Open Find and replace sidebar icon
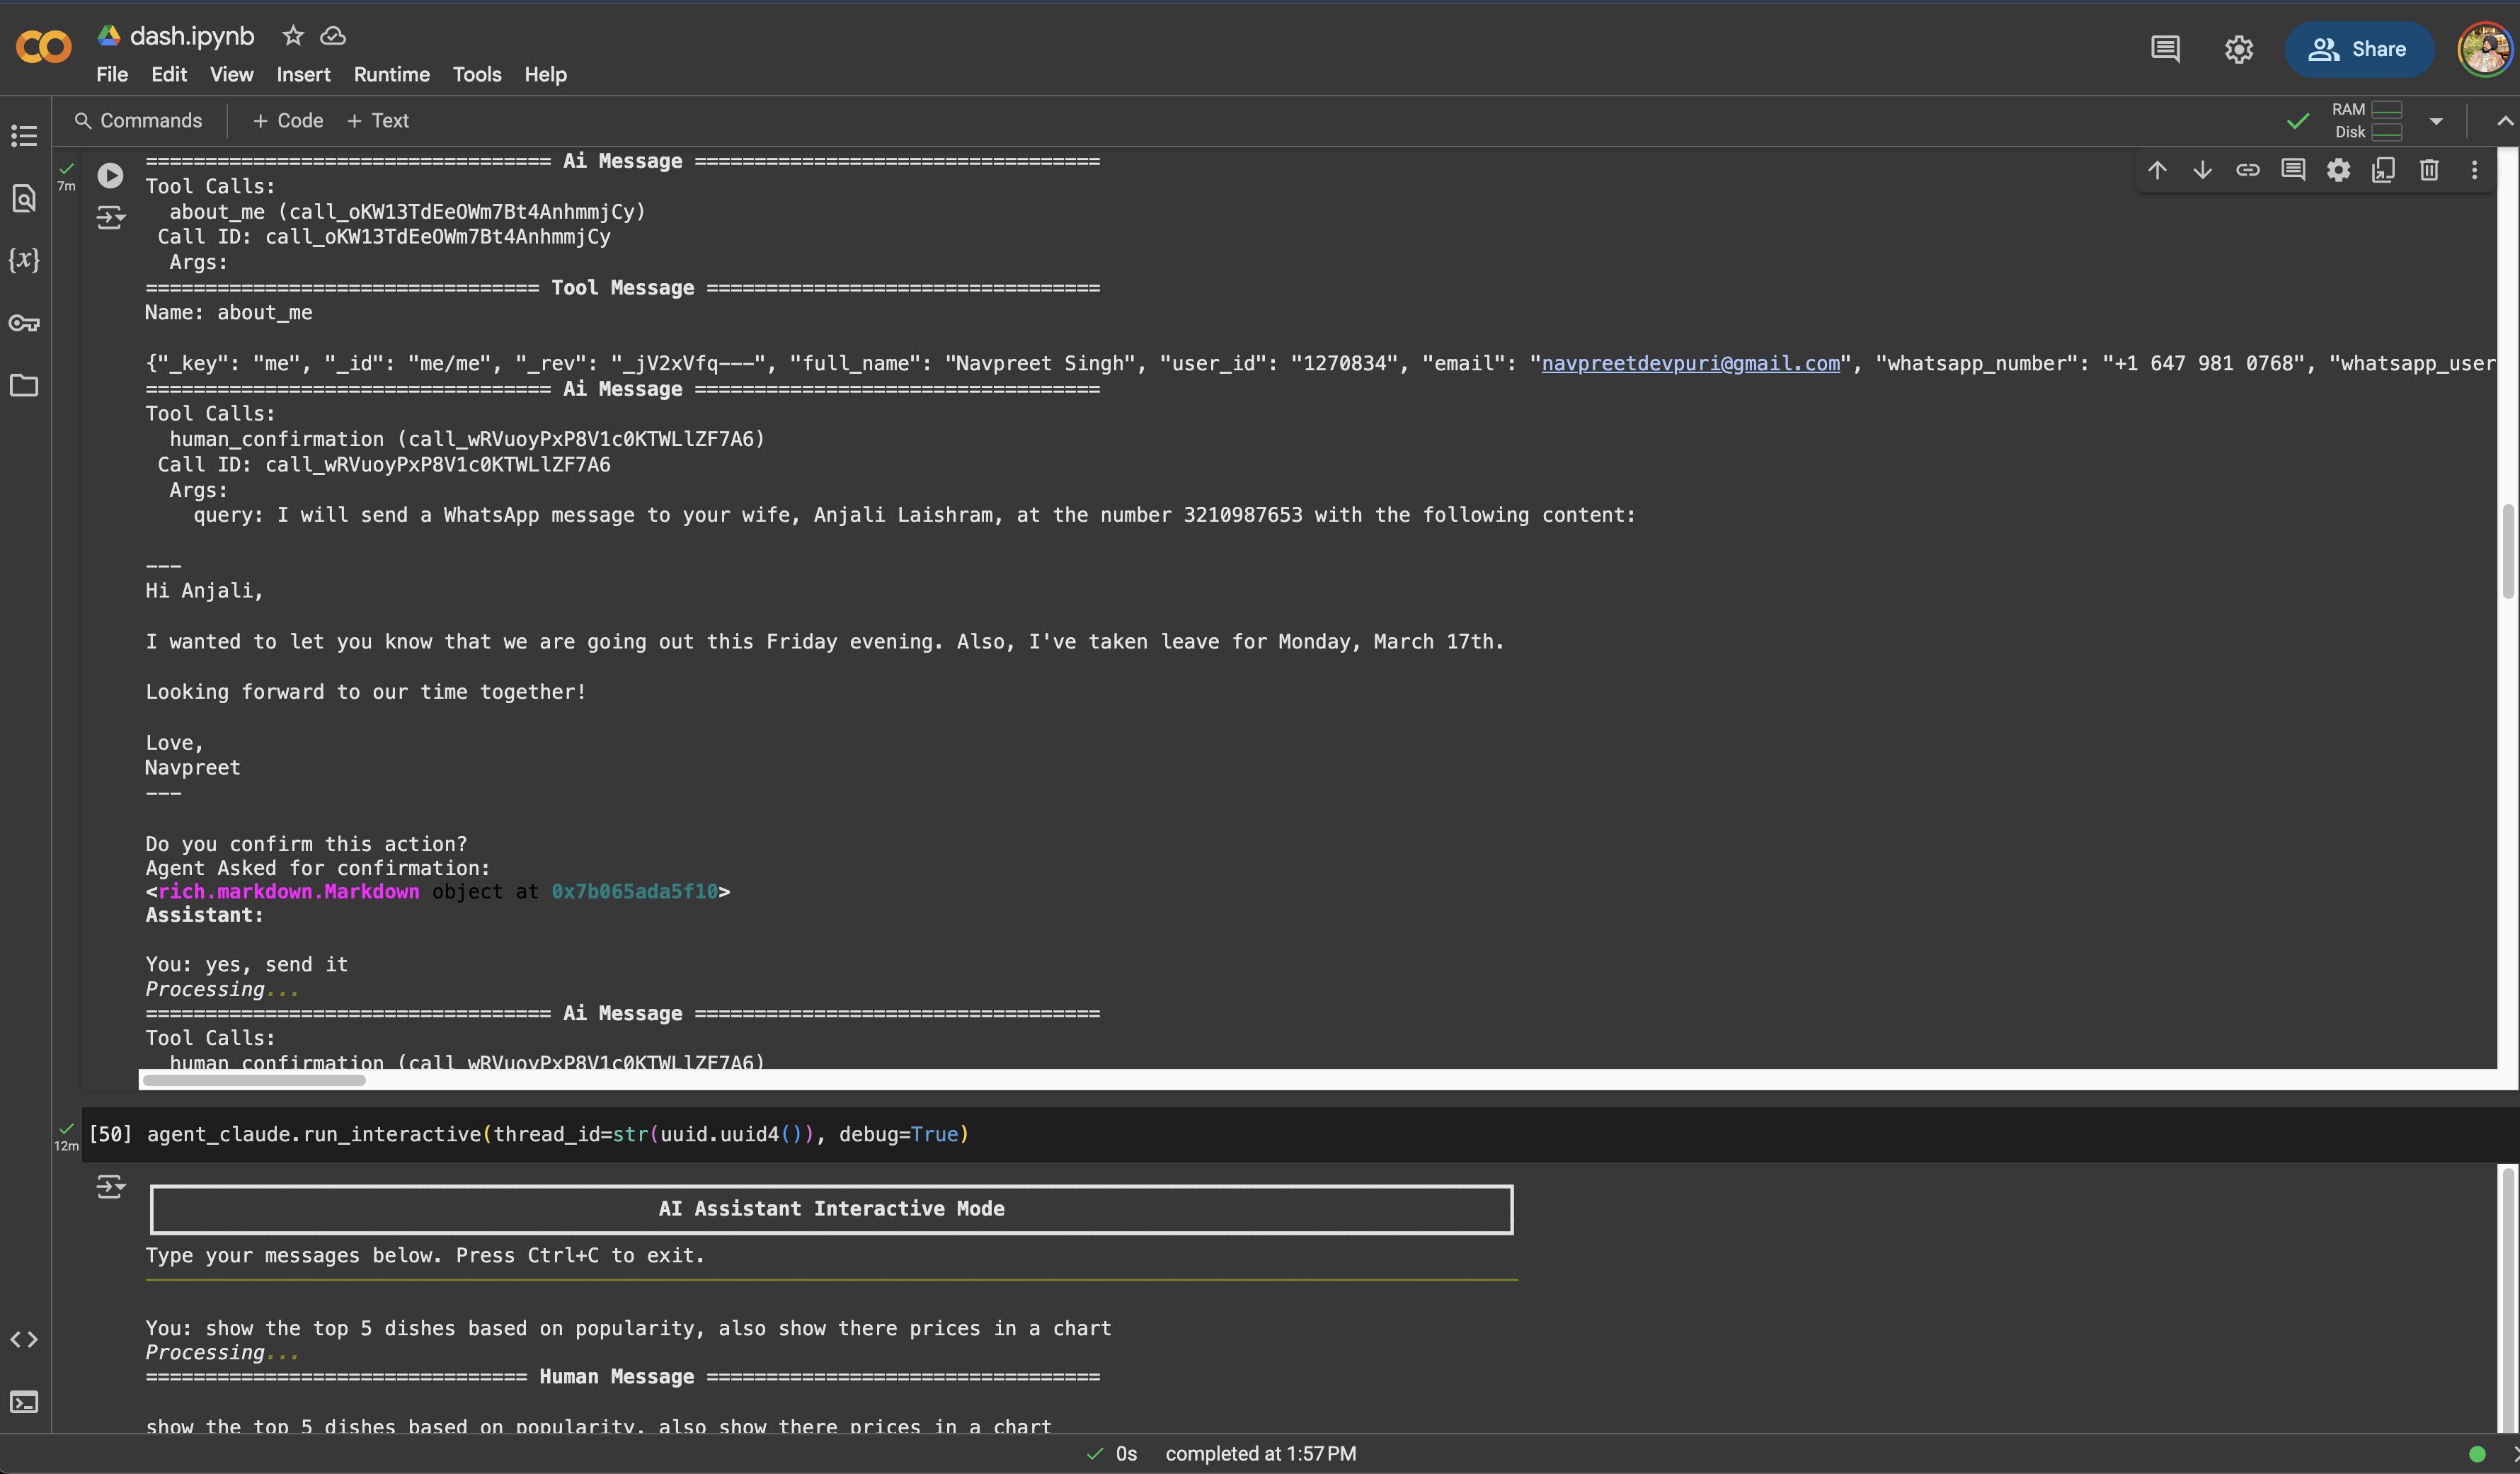 [24, 198]
